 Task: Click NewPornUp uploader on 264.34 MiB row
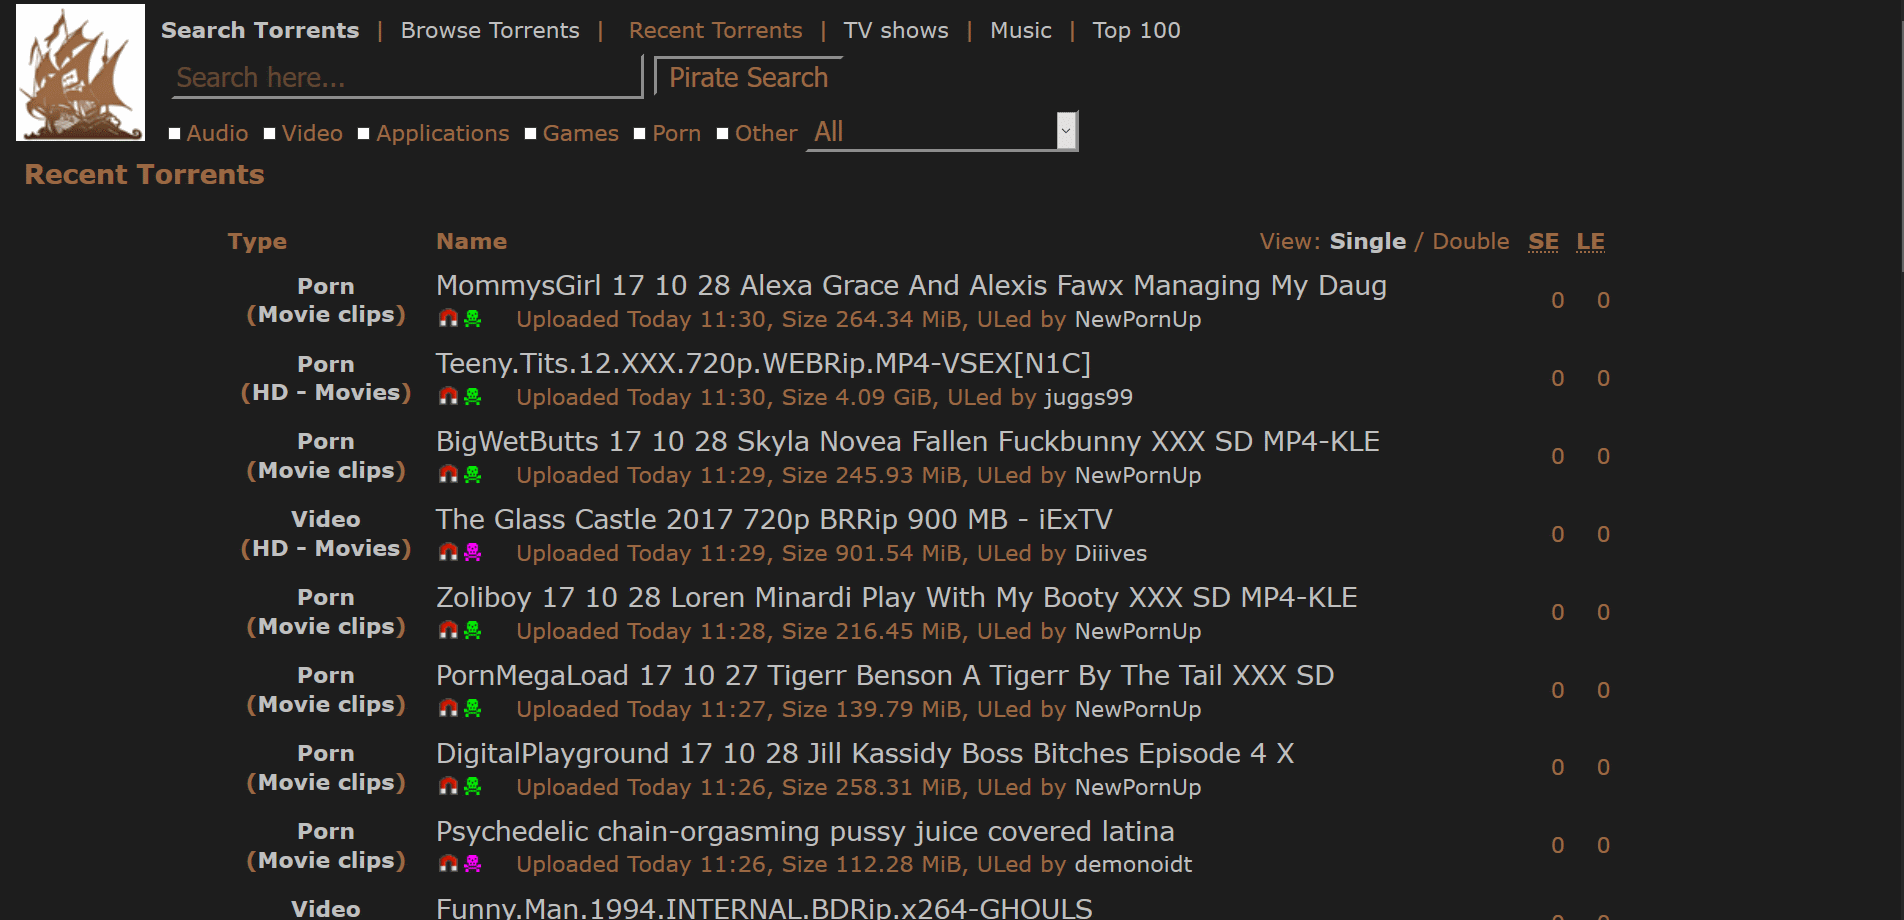[1138, 319]
